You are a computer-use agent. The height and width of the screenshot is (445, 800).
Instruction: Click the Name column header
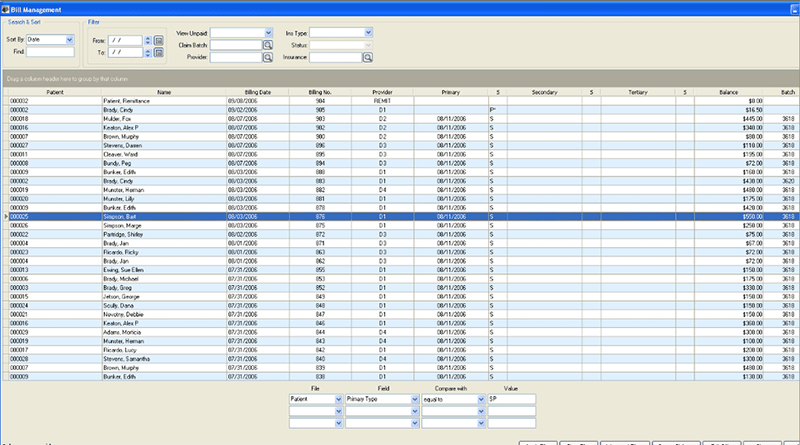[164, 92]
